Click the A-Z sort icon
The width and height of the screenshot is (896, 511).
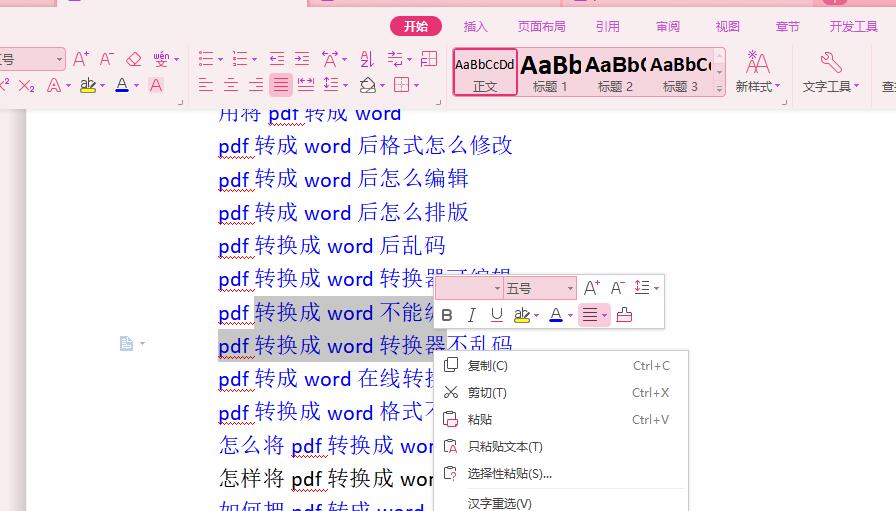coord(367,59)
